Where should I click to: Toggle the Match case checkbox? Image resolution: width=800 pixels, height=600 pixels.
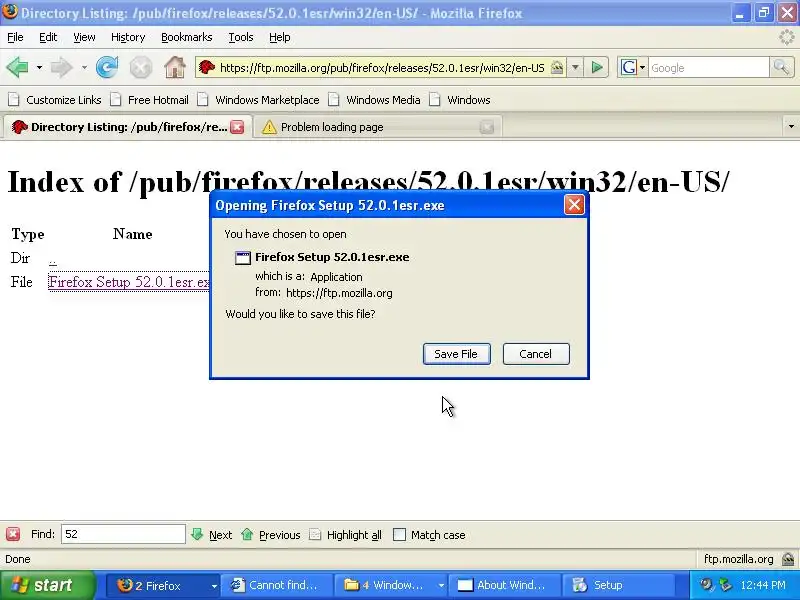tap(399, 534)
